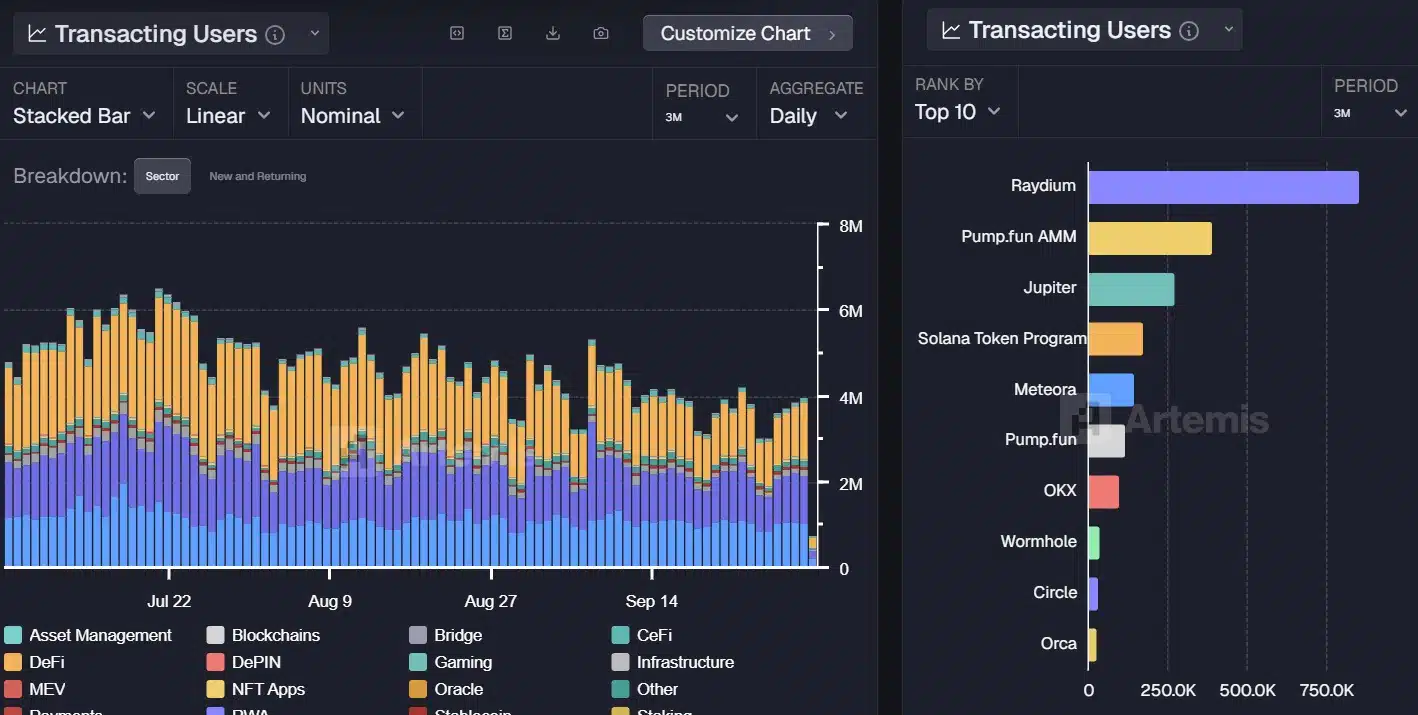Click the Jul 22 date axis label
Screen dimensions: 1418x715
coord(169,602)
